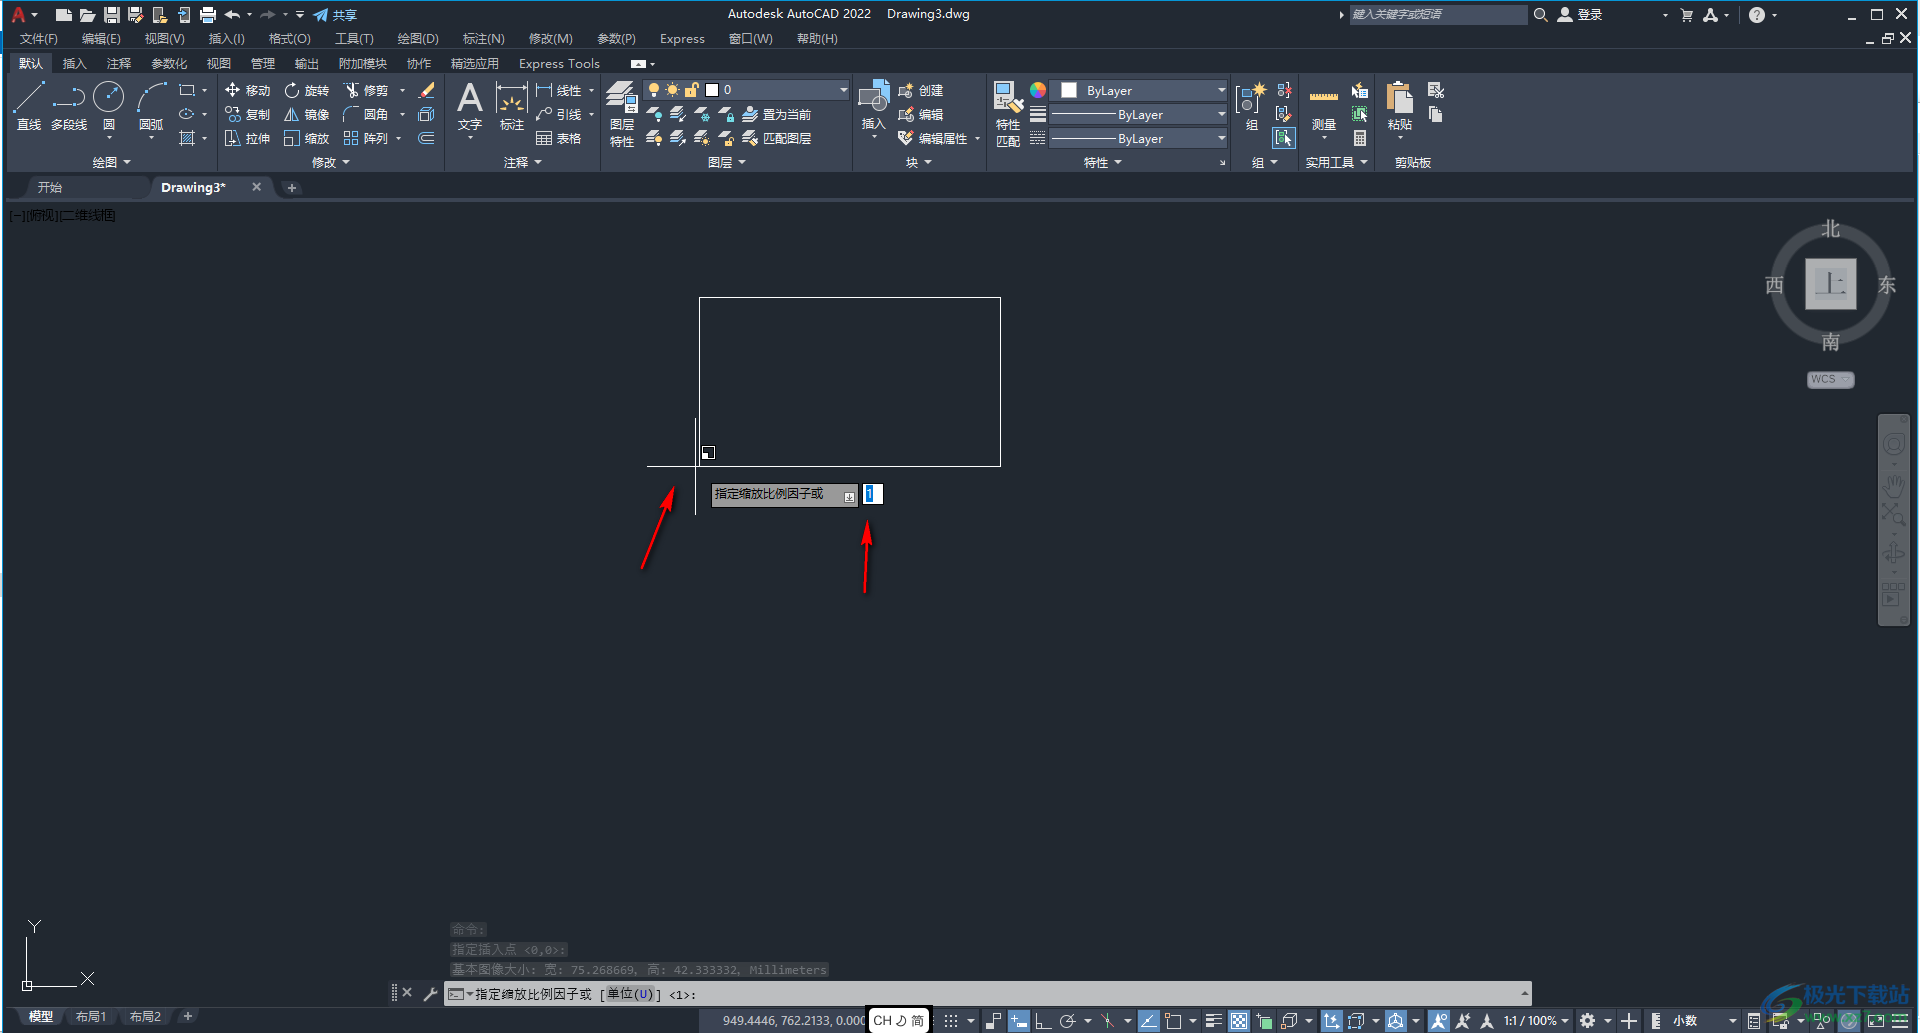
Task: Select the Circle (圆) tool
Action: (x=108, y=106)
